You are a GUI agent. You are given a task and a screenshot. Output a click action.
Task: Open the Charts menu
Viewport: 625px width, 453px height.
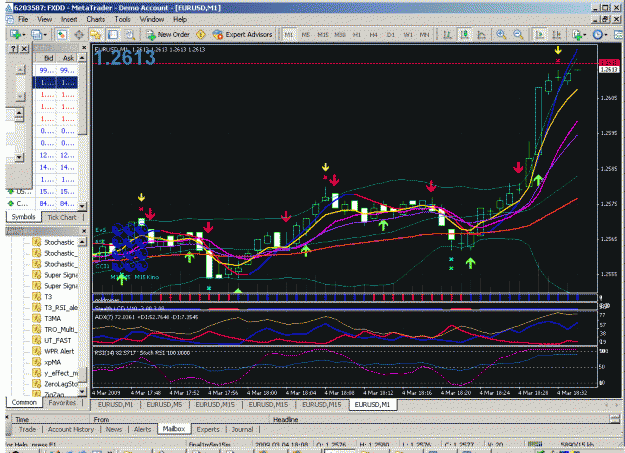pos(96,19)
